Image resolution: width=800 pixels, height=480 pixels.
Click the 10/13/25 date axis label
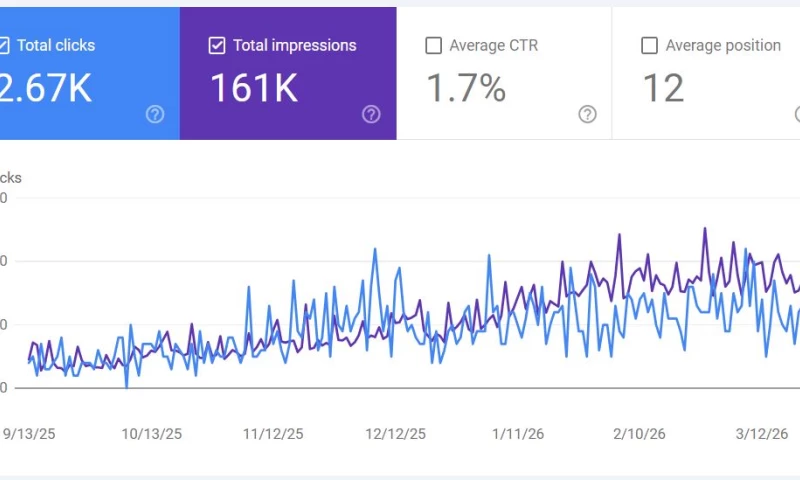coord(152,434)
